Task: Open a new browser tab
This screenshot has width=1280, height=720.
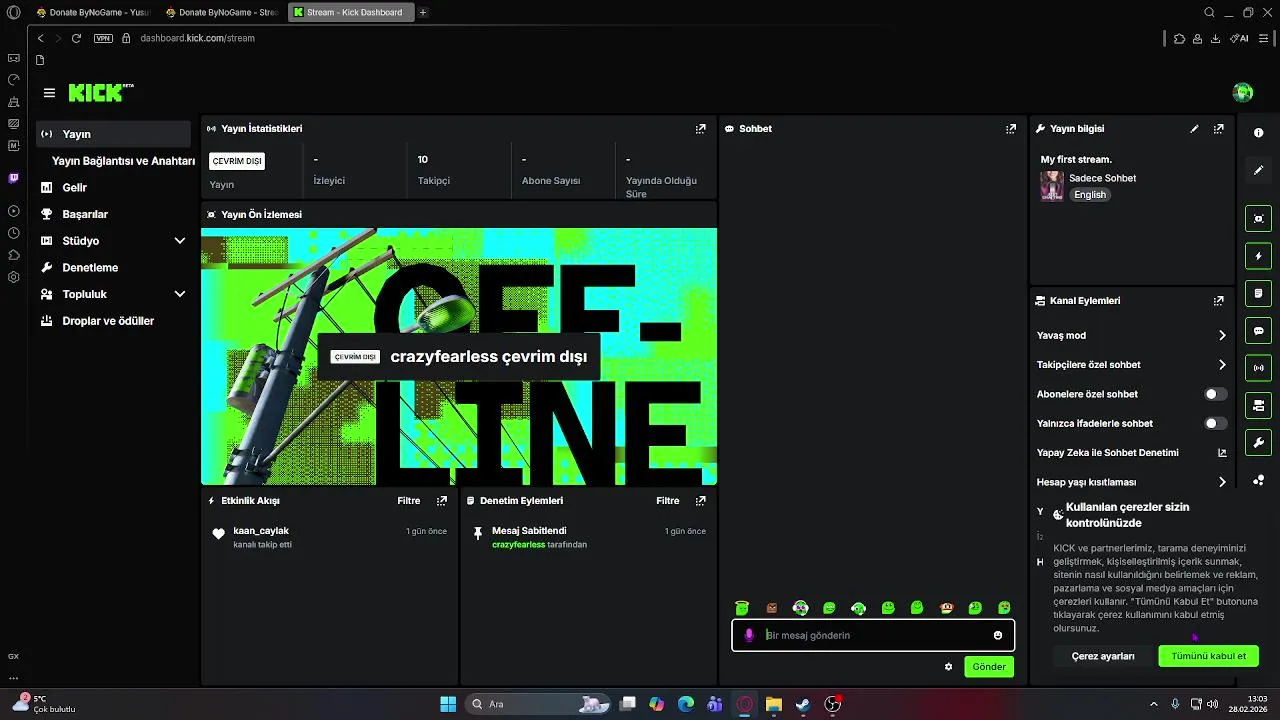Action: (423, 12)
